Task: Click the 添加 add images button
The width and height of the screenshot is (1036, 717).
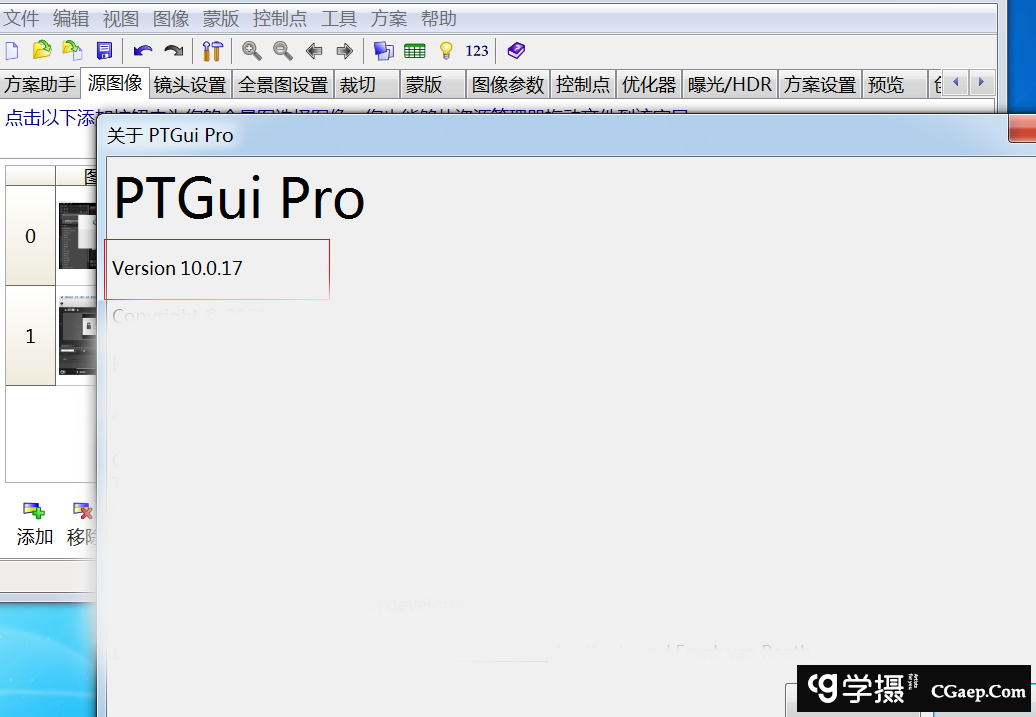Action: coord(35,524)
